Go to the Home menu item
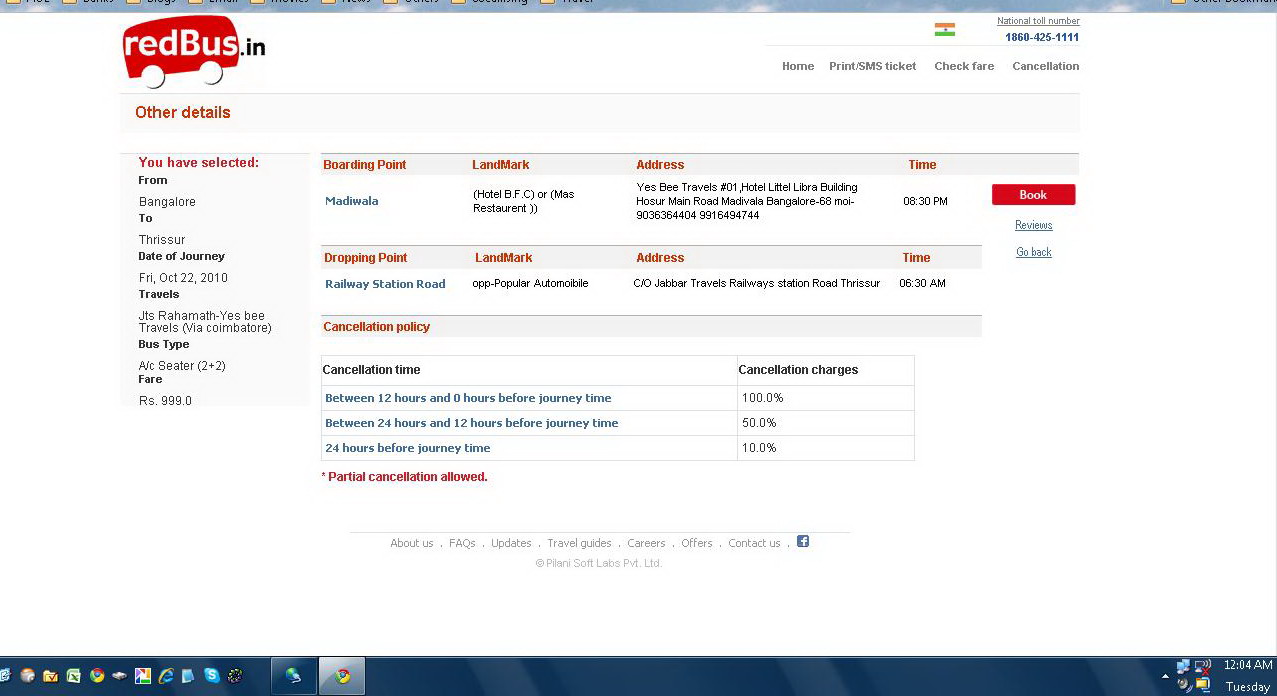The width and height of the screenshot is (1277, 696). coord(797,66)
